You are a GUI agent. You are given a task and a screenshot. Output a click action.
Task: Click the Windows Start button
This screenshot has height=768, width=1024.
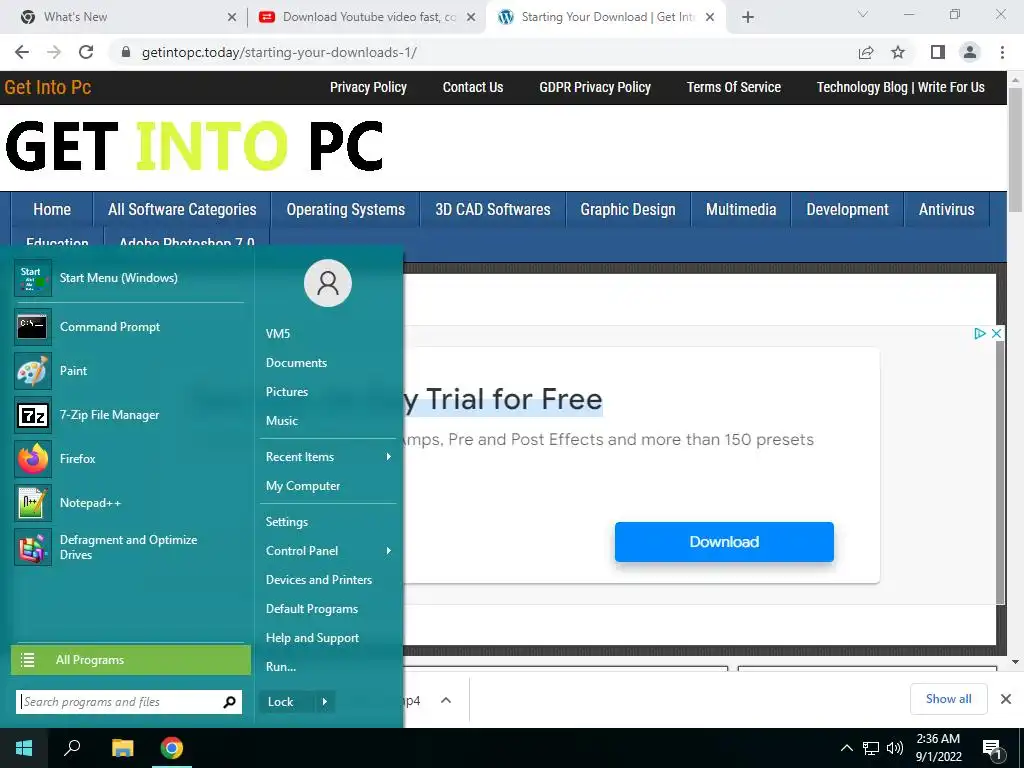click(x=24, y=748)
